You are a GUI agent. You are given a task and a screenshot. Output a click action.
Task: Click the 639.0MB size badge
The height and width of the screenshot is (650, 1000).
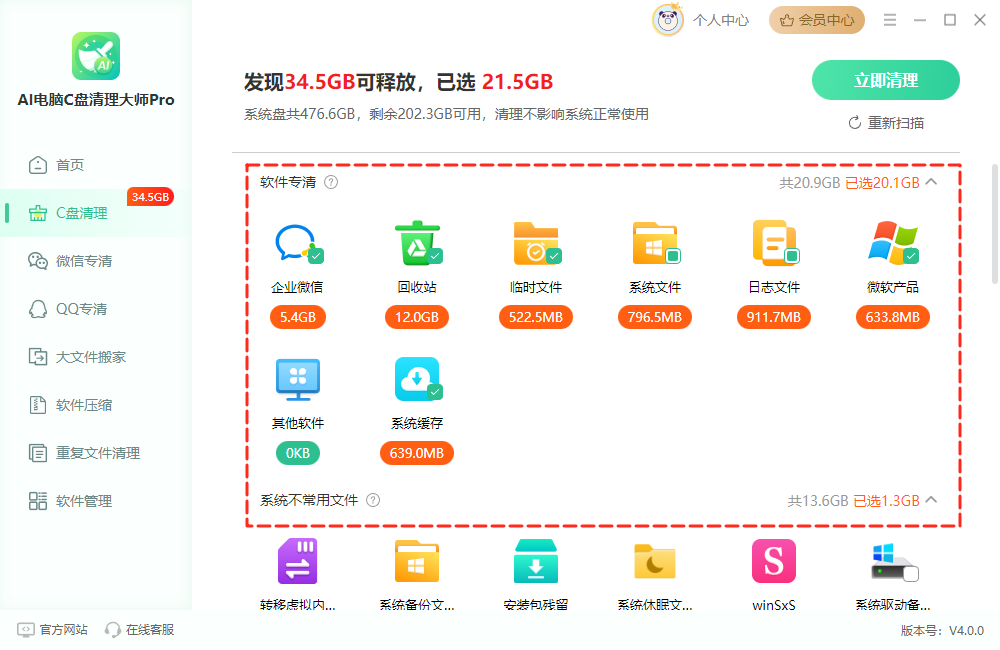(x=417, y=453)
